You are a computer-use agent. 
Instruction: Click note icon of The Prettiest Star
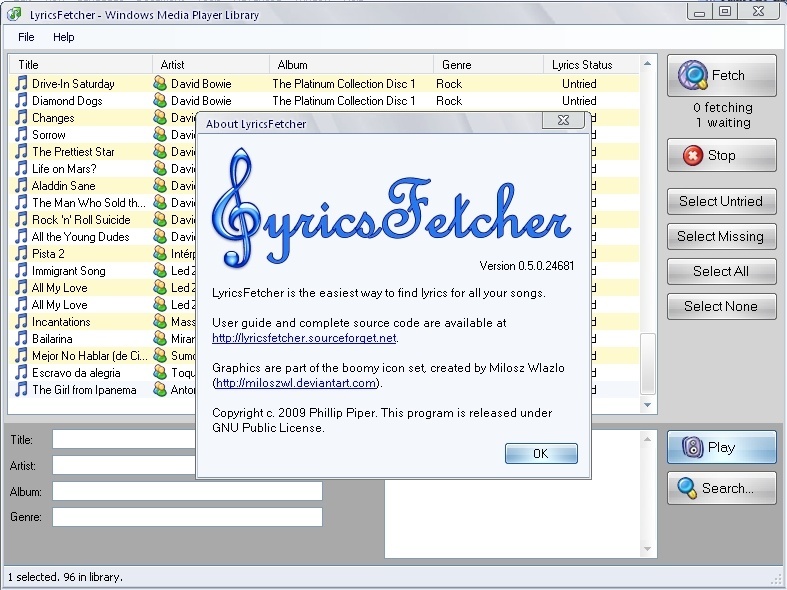21,152
